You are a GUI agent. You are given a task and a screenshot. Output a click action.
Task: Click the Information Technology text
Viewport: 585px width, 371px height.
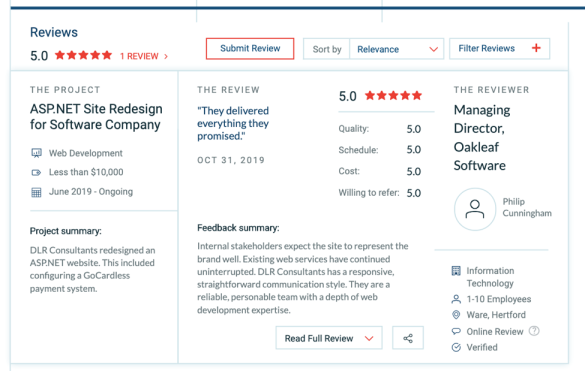coord(490,277)
